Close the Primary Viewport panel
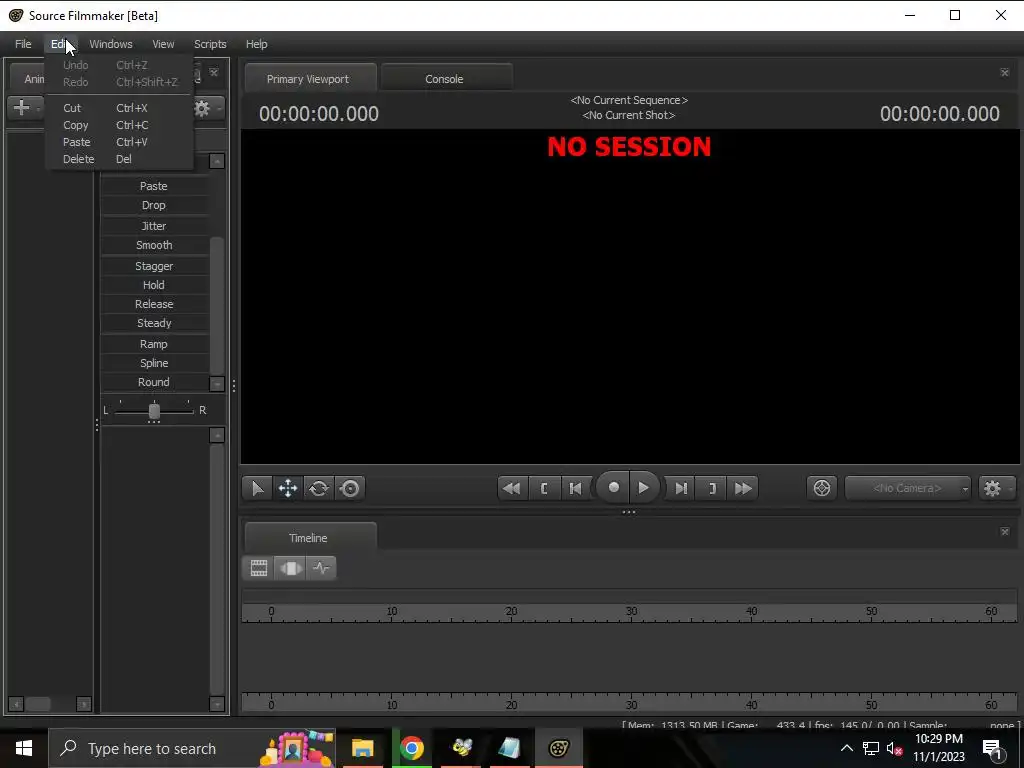This screenshot has width=1024, height=768. 1004,72
